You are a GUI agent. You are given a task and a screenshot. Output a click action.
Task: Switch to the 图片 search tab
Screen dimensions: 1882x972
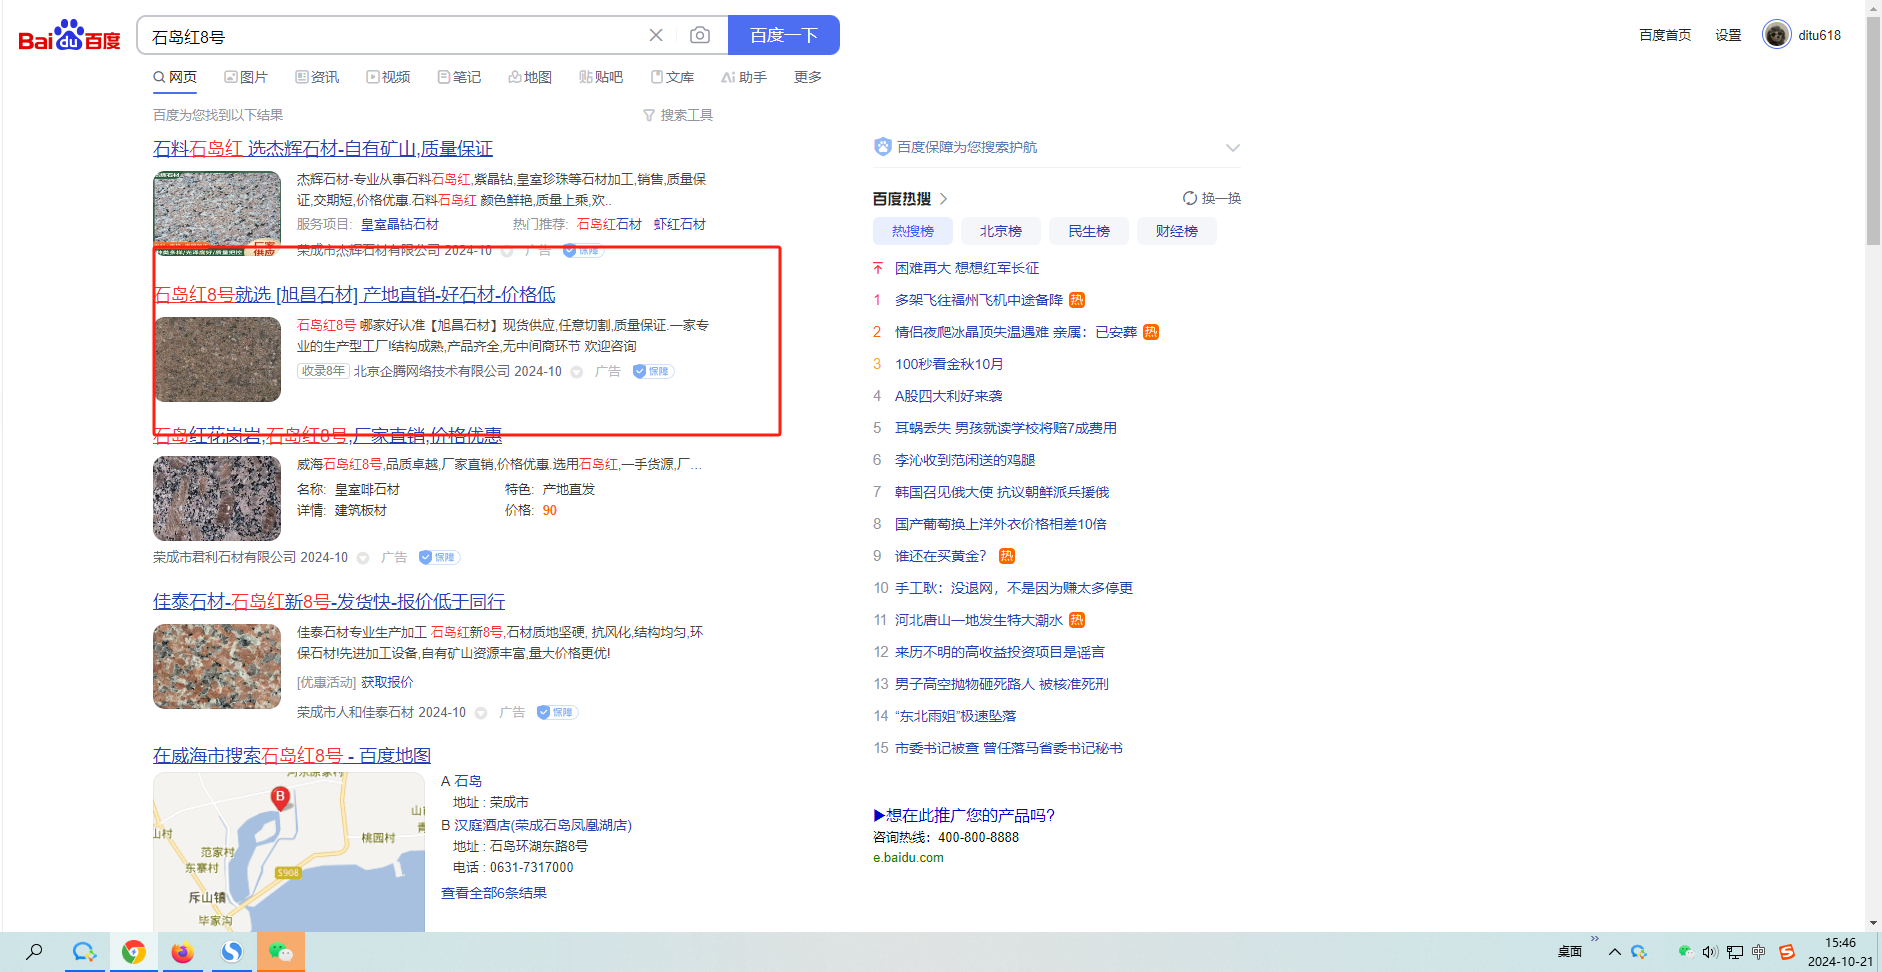(x=246, y=77)
